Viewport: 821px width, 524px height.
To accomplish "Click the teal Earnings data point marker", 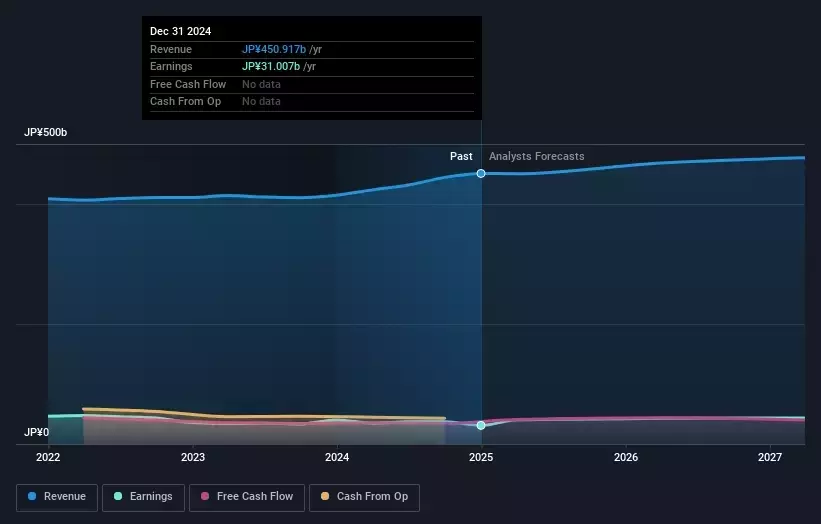I will (481, 425).
